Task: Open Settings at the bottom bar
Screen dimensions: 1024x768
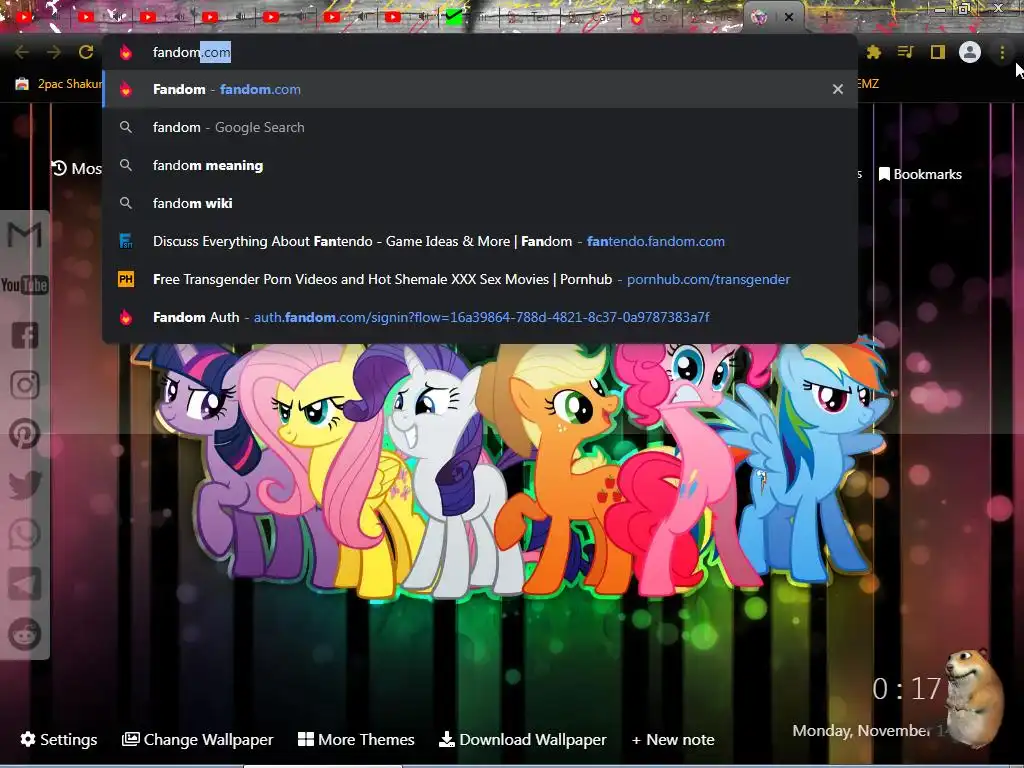Action: tap(59, 739)
